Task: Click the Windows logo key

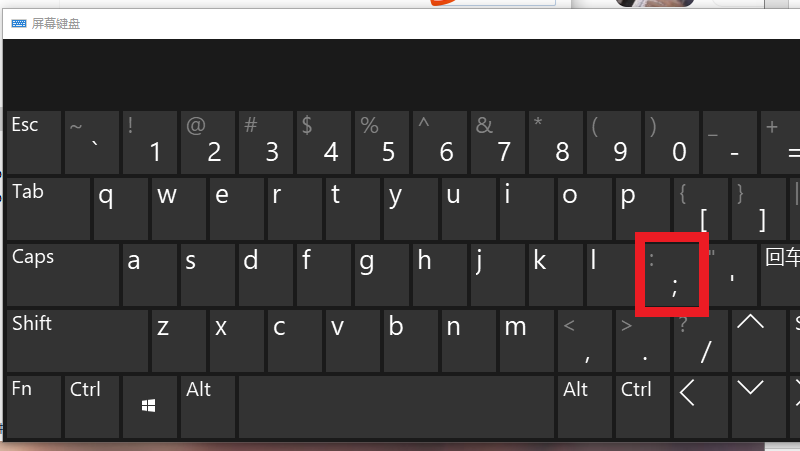Action: click(x=148, y=407)
